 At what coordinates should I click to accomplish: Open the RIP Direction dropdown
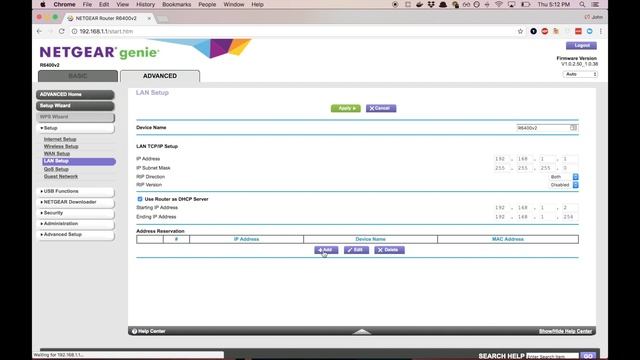(564, 177)
